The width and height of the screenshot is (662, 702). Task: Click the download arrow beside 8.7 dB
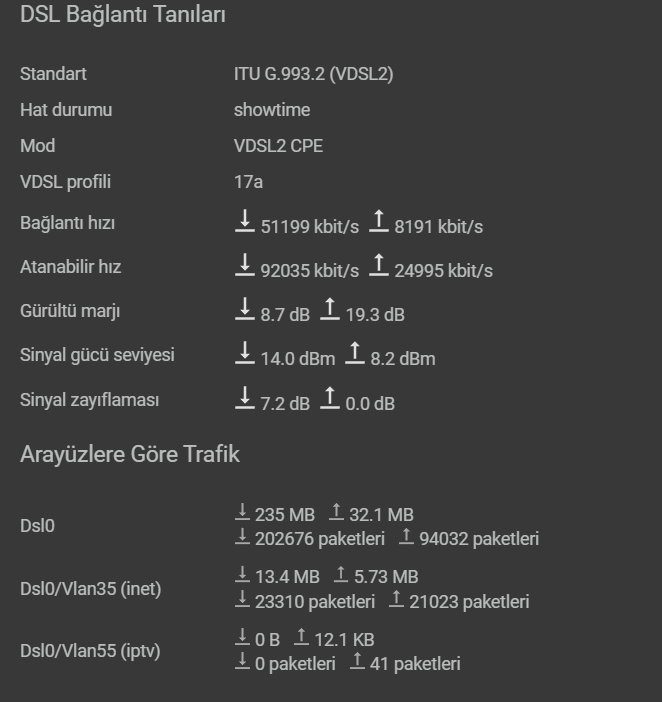244,310
